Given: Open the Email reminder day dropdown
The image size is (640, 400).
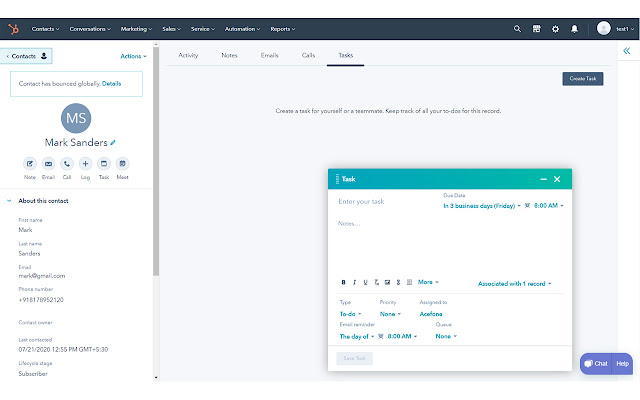Looking at the screenshot, I should (x=357, y=337).
